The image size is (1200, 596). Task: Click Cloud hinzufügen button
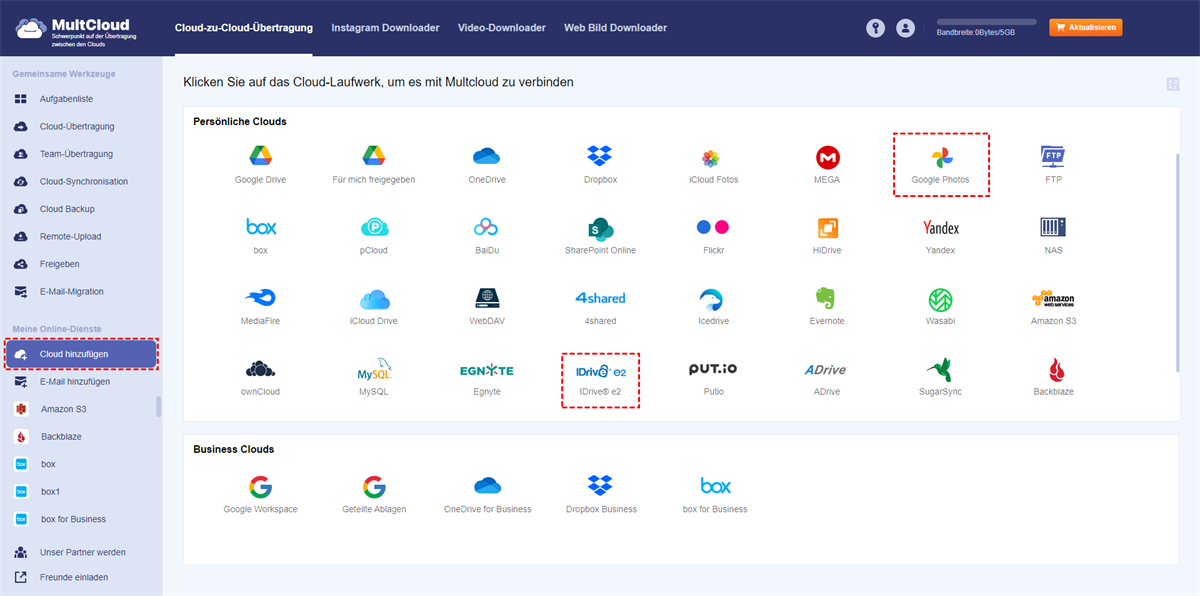[x=81, y=354]
